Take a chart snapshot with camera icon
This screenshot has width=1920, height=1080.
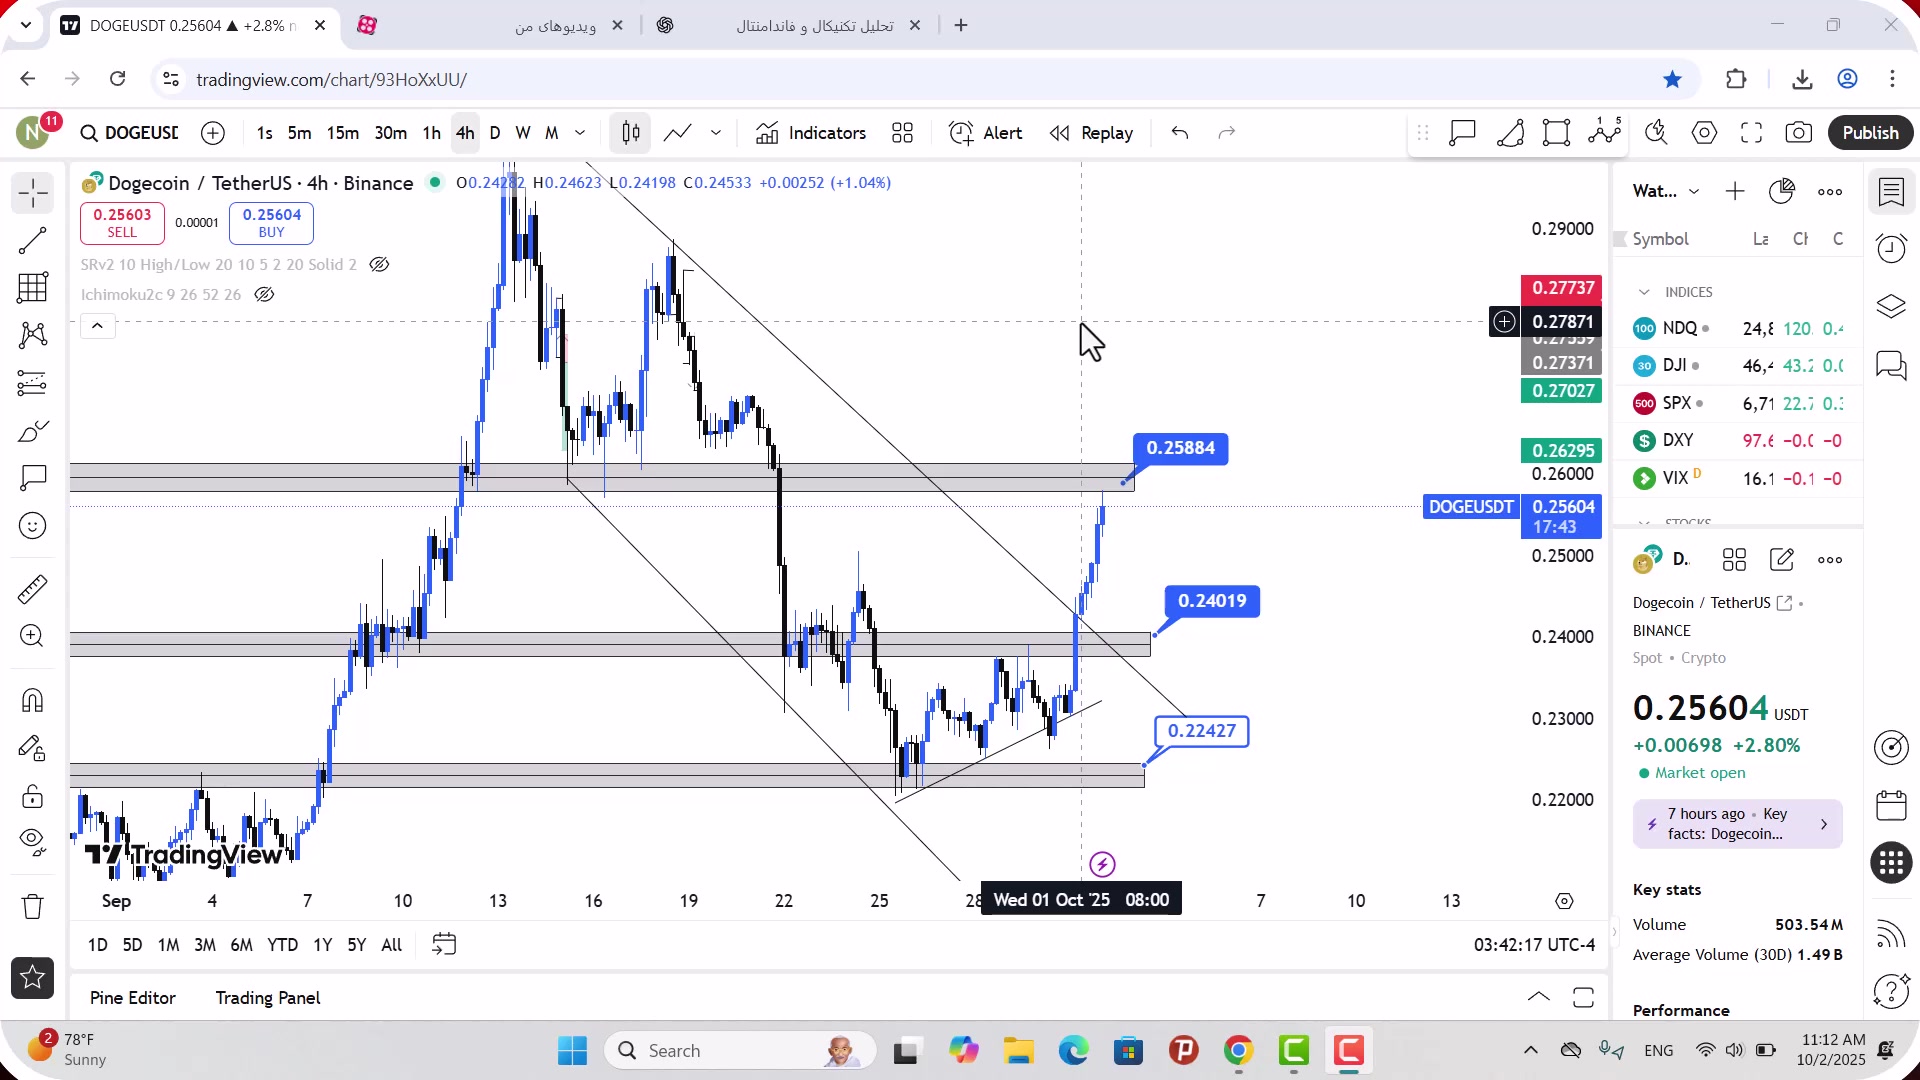pyautogui.click(x=1799, y=133)
